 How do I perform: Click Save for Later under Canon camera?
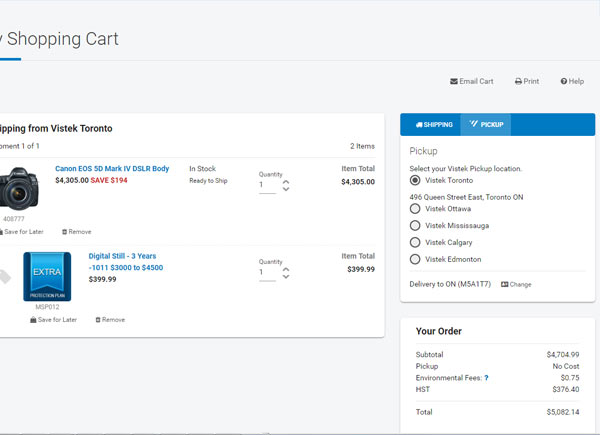click(22, 232)
